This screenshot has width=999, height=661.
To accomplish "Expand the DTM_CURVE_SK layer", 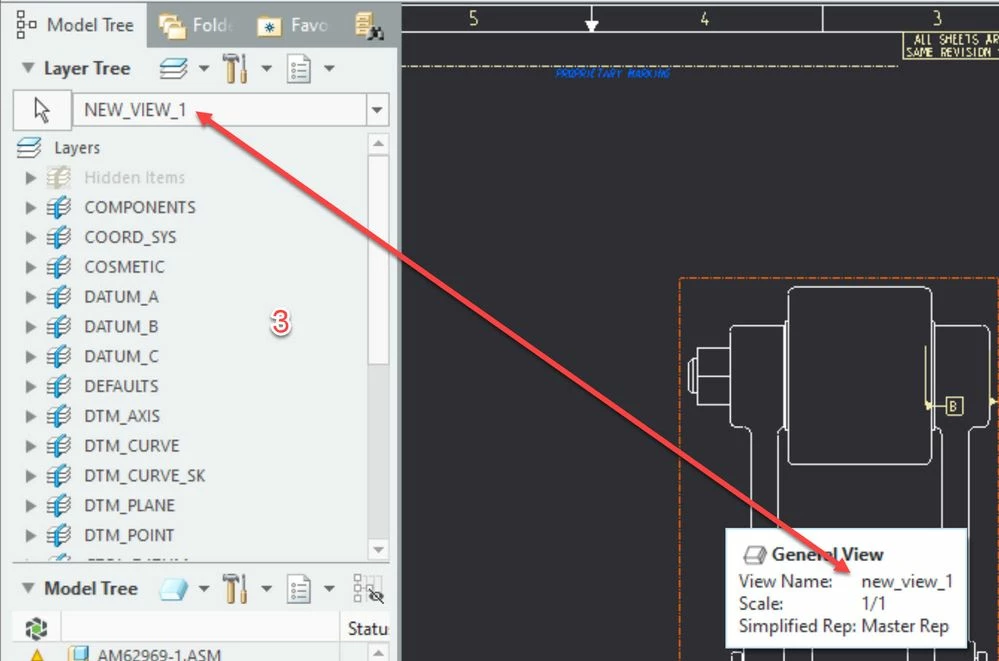I will point(31,476).
